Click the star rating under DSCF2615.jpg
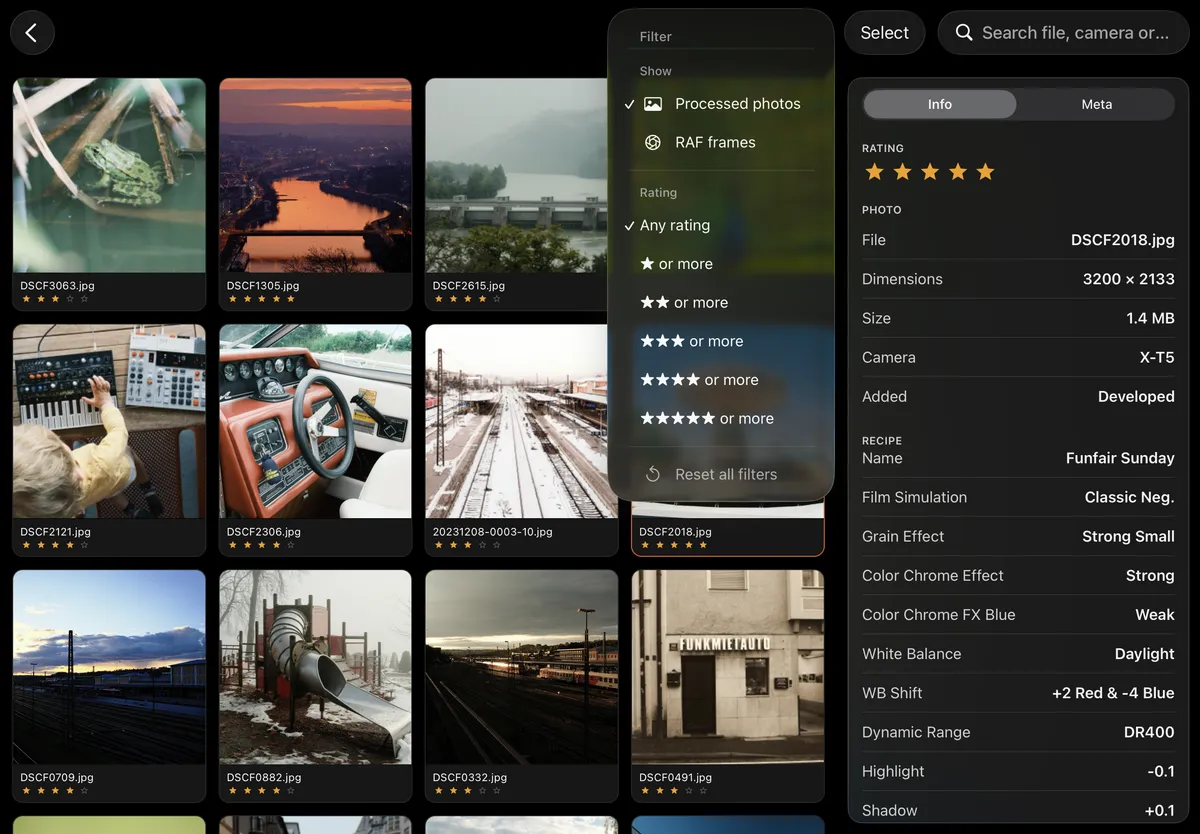Screen dimensions: 1200x834 (467, 299)
